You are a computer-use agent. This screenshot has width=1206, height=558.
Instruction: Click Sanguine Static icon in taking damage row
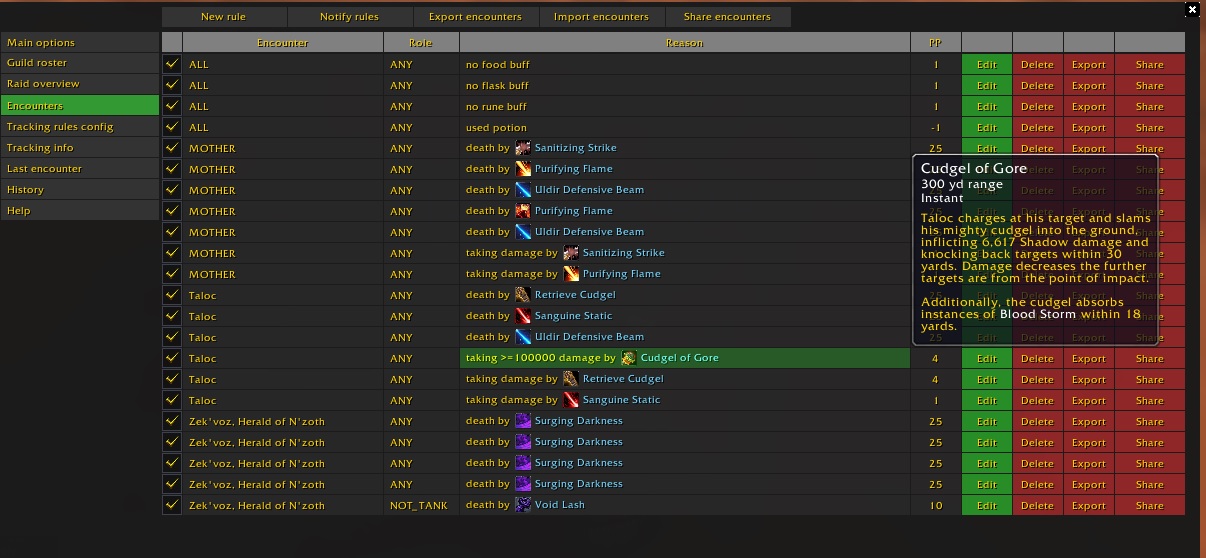click(x=571, y=400)
